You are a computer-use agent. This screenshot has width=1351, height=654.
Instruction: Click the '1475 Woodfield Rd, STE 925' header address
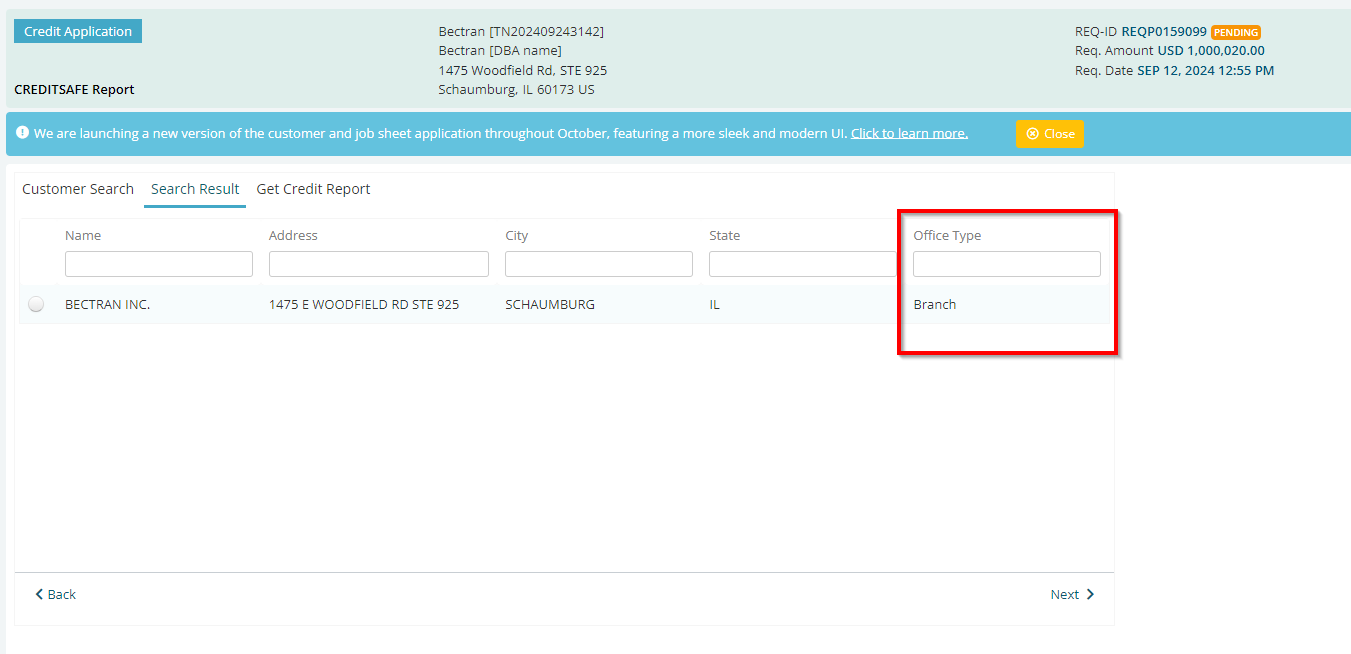click(x=523, y=70)
